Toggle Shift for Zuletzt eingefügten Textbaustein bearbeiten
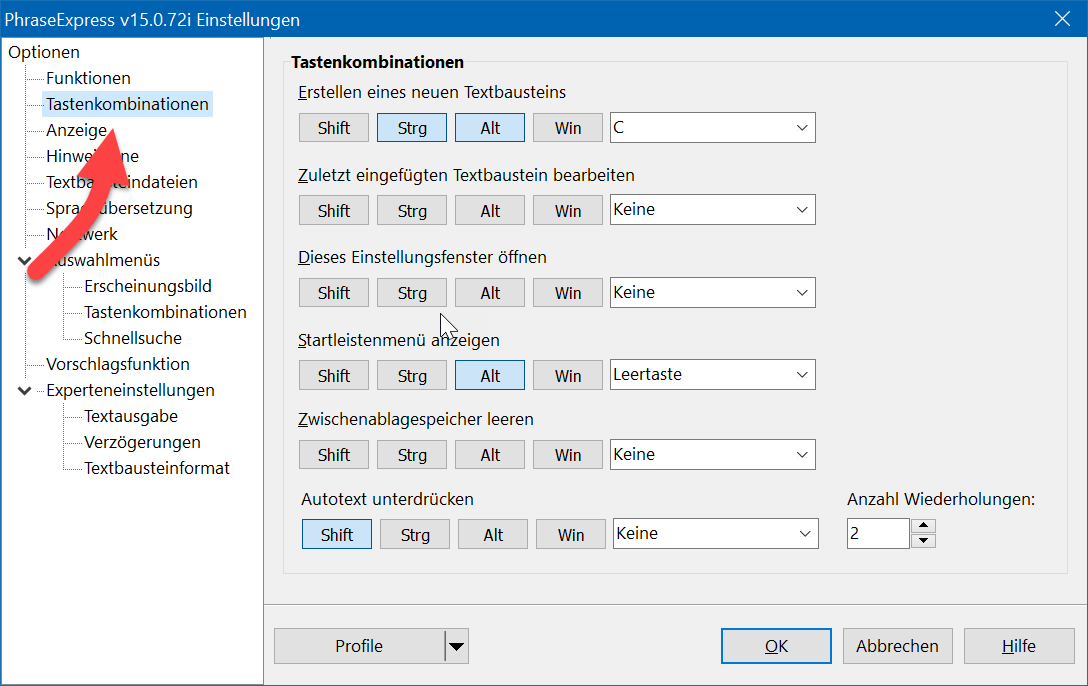Viewport: 1088px width, 686px height. pyautogui.click(x=334, y=210)
